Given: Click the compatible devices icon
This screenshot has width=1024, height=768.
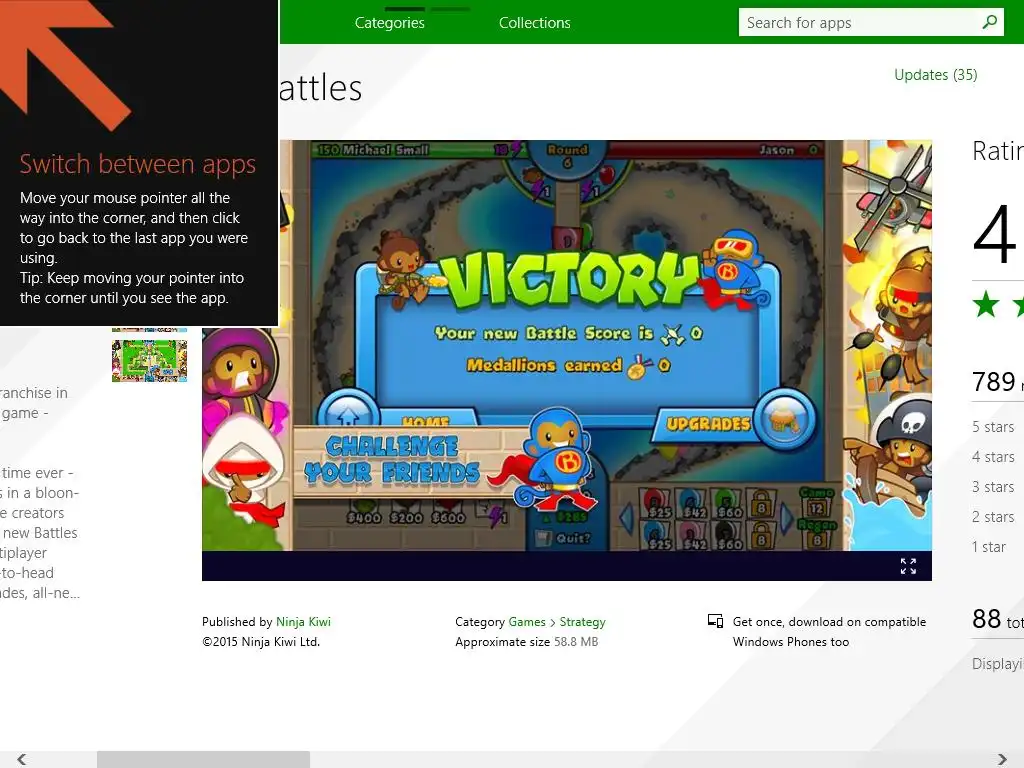Looking at the screenshot, I should [x=715, y=620].
